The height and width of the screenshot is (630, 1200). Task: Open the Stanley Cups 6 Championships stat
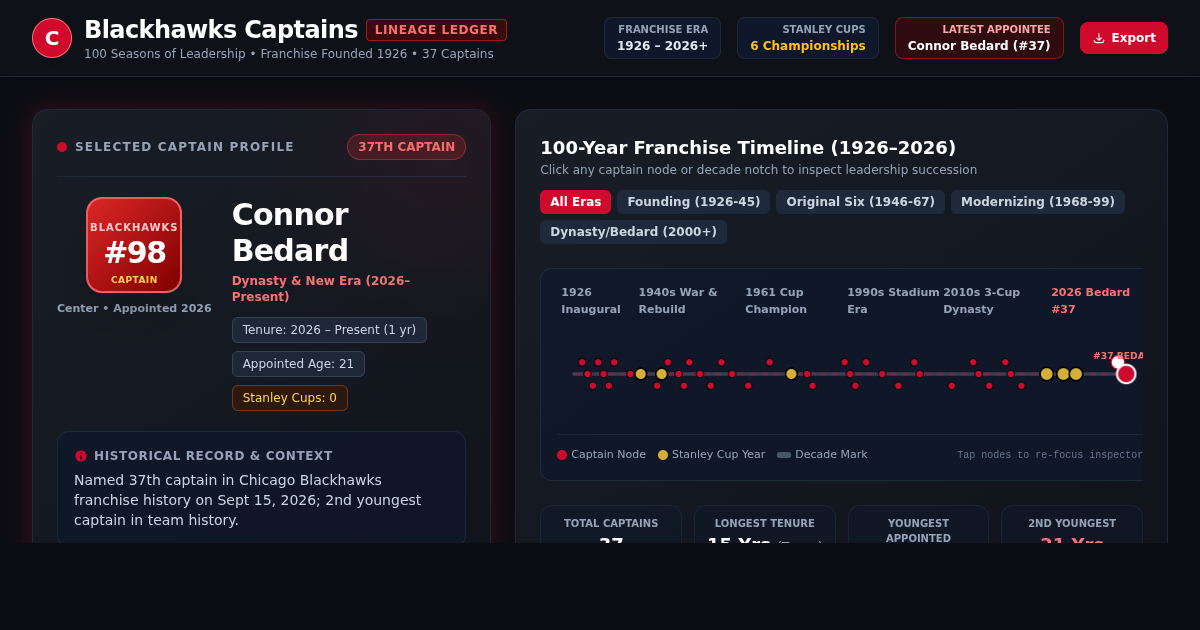point(808,38)
